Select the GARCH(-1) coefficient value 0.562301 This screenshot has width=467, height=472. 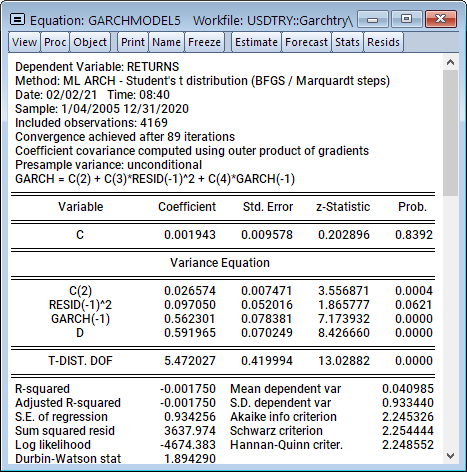(x=189, y=319)
